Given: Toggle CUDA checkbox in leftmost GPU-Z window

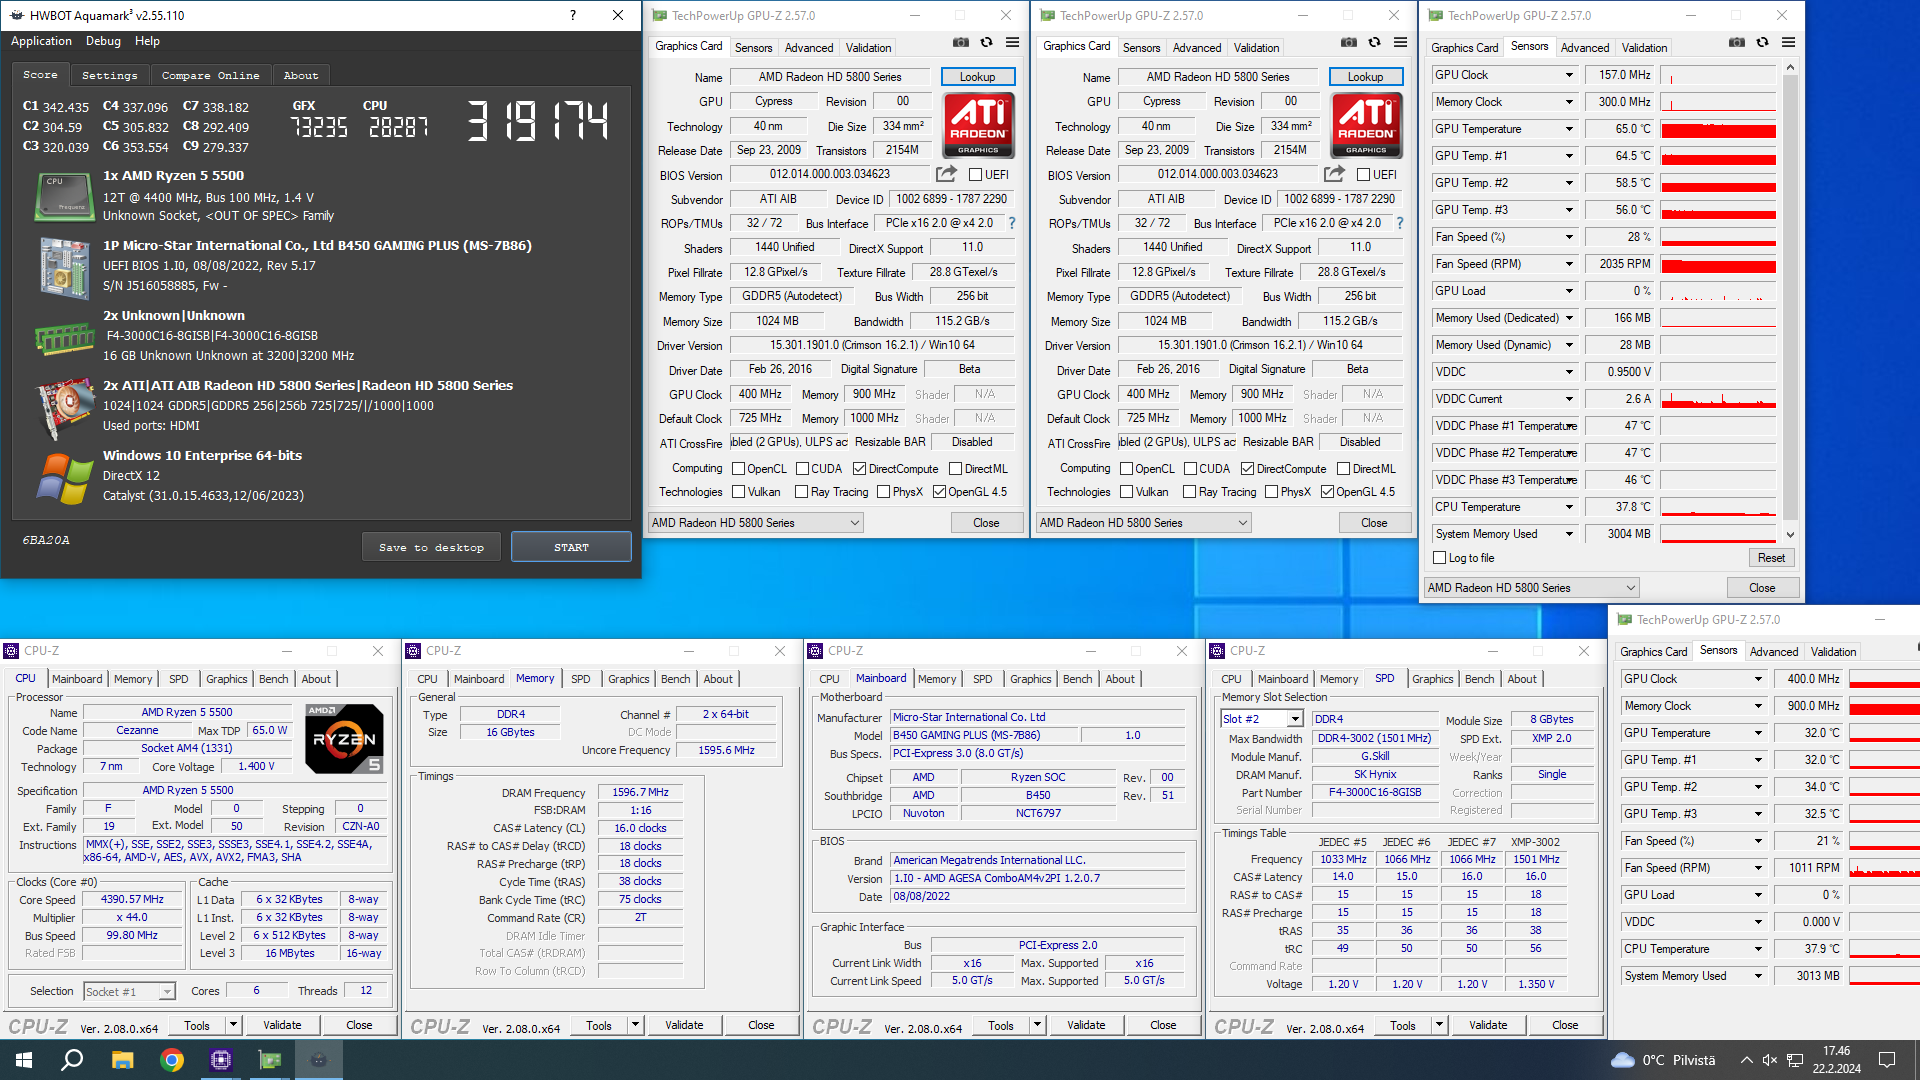Looking at the screenshot, I should [802, 469].
